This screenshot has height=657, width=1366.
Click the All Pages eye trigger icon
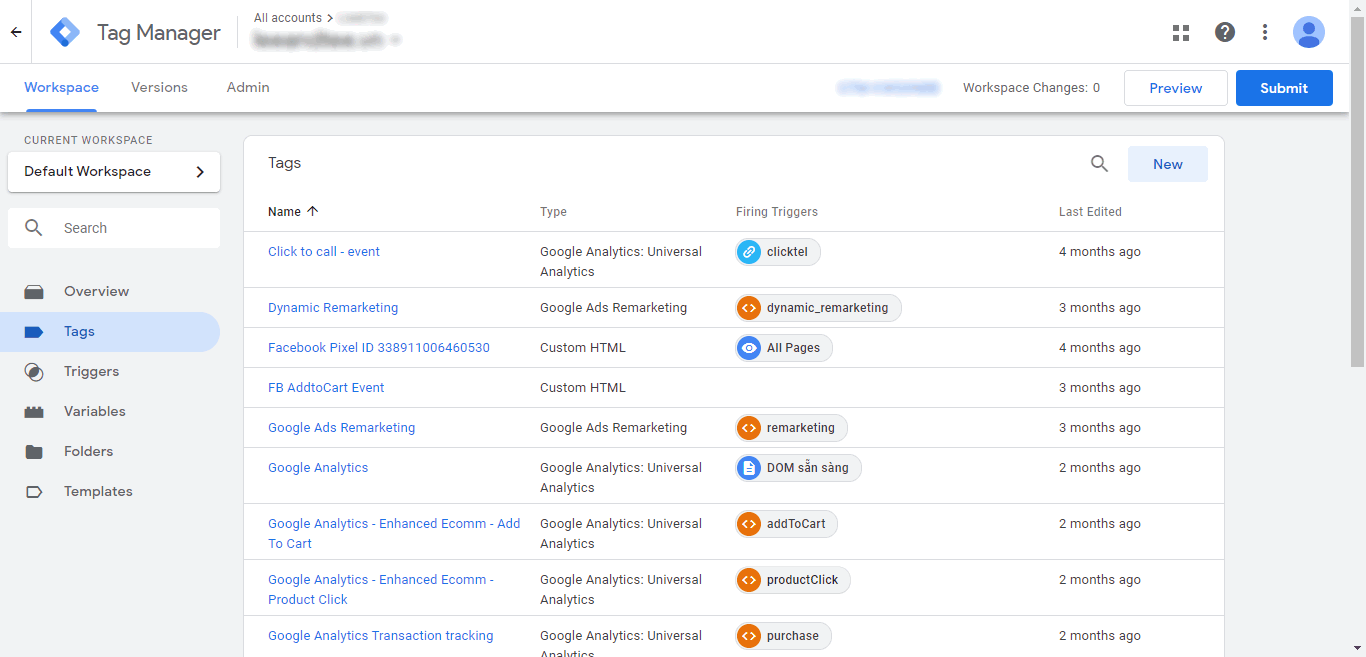coord(749,348)
